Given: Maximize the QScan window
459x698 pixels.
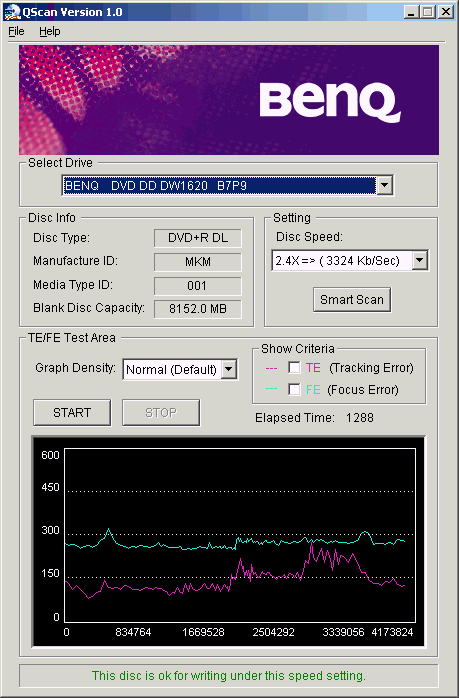Looking at the screenshot, I should pyautogui.click(x=428, y=12).
